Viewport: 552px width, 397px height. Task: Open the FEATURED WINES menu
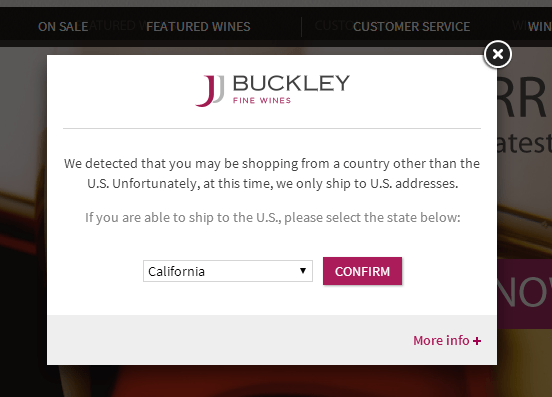198,27
